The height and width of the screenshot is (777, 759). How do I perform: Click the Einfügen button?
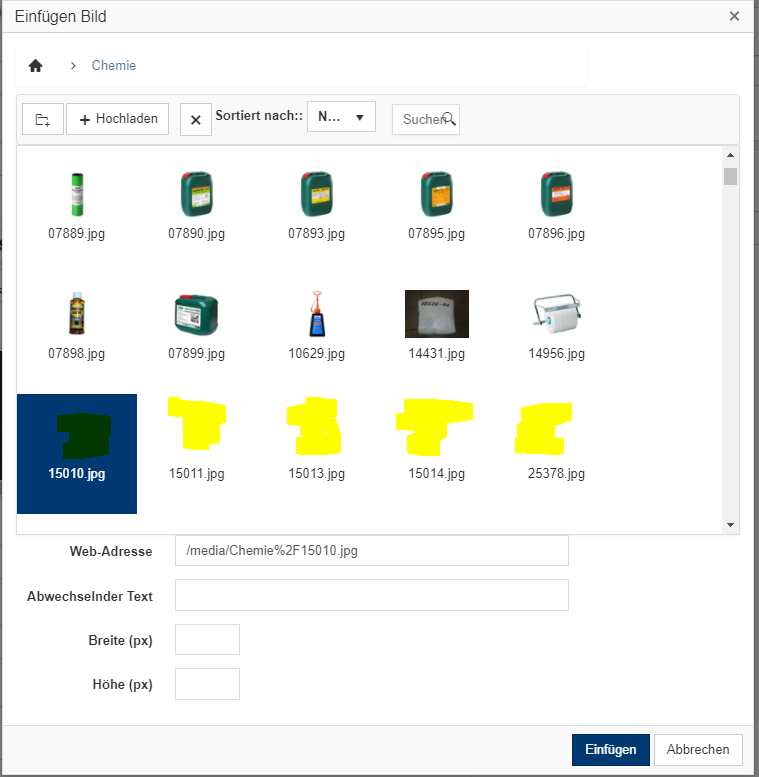610,749
